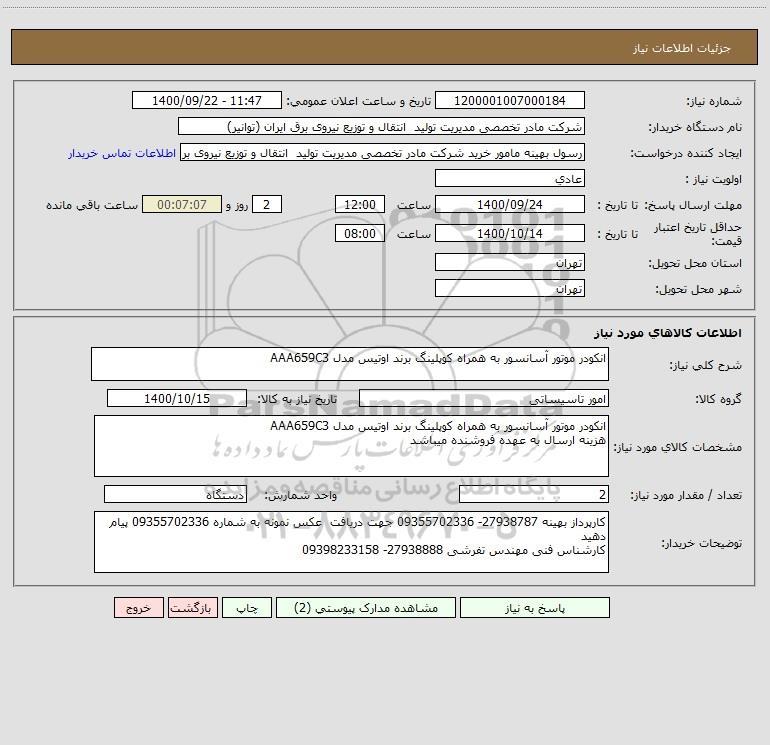Image resolution: width=770 pixels, height=745 pixels.
Task: Open مشاهده مدارک پیوستی (2) button
Action: click(366, 608)
